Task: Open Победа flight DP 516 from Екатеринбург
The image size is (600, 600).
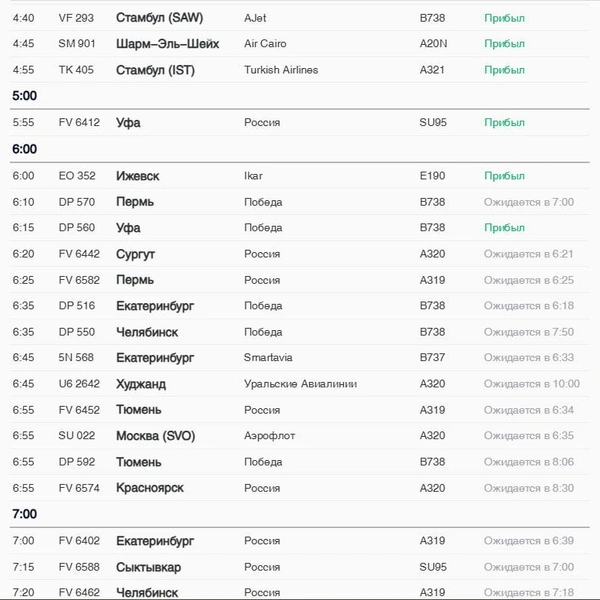Action: [x=300, y=306]
